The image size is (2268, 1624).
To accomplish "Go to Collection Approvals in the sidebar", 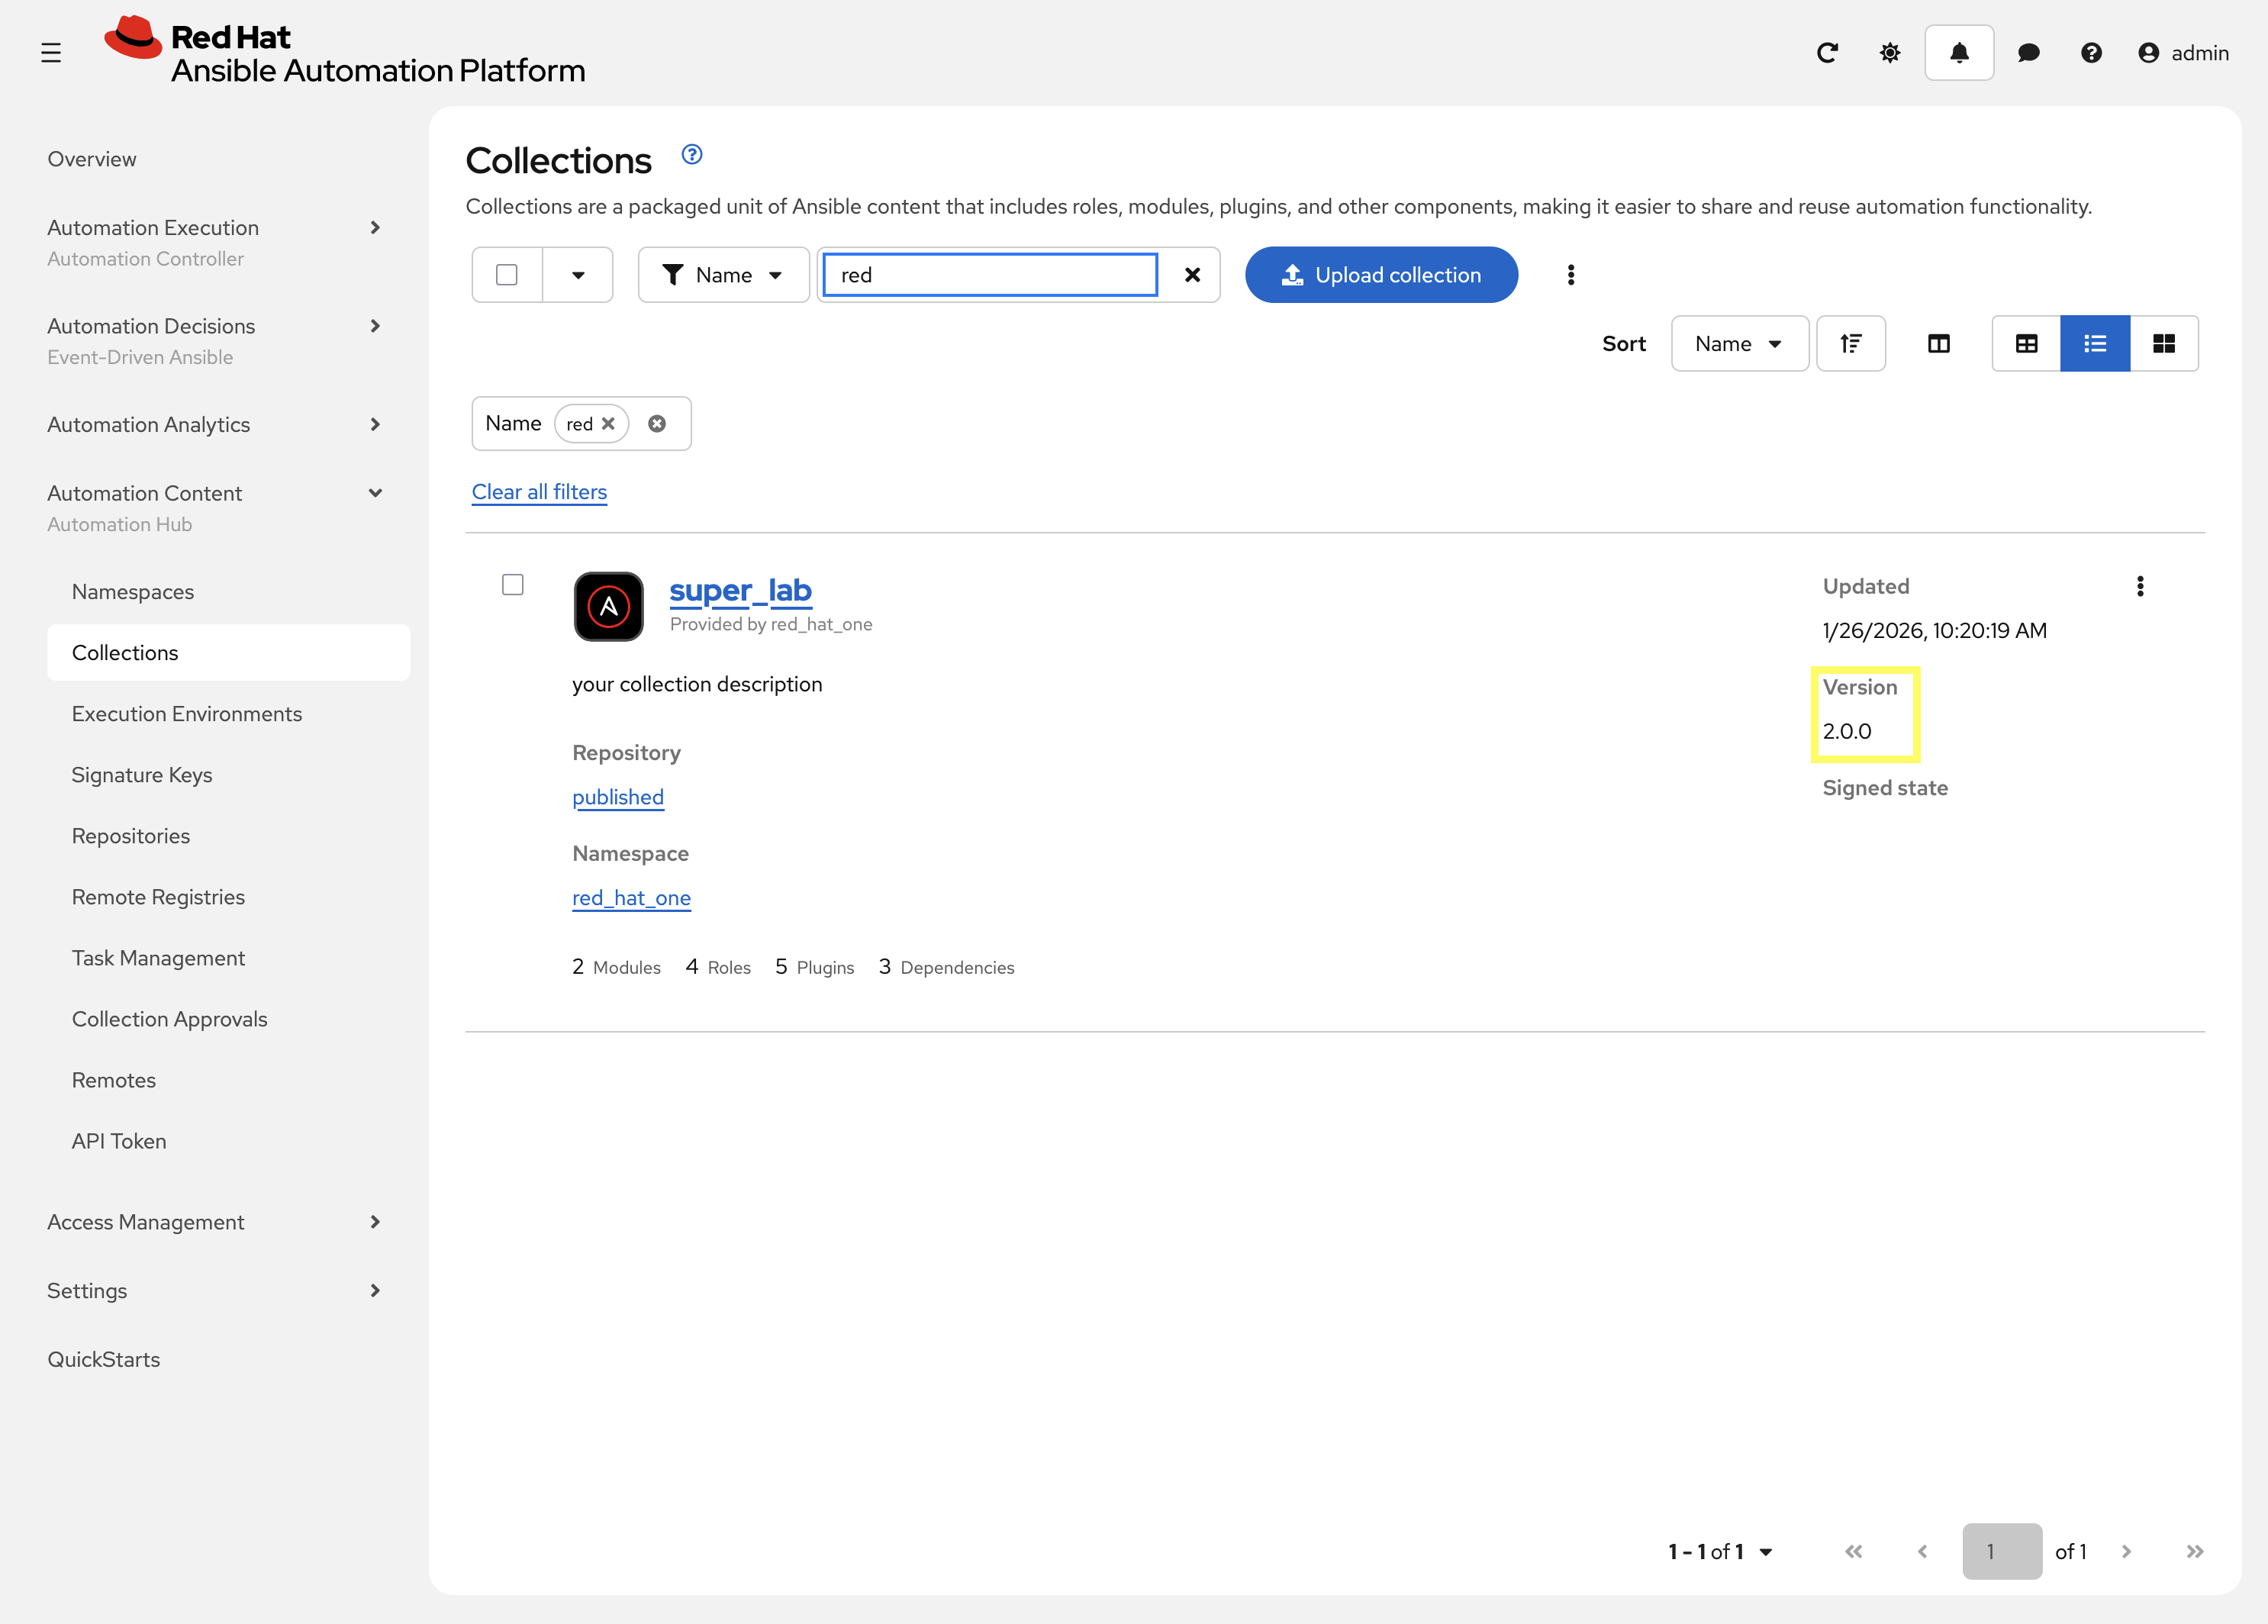I will coord(169,1018).
